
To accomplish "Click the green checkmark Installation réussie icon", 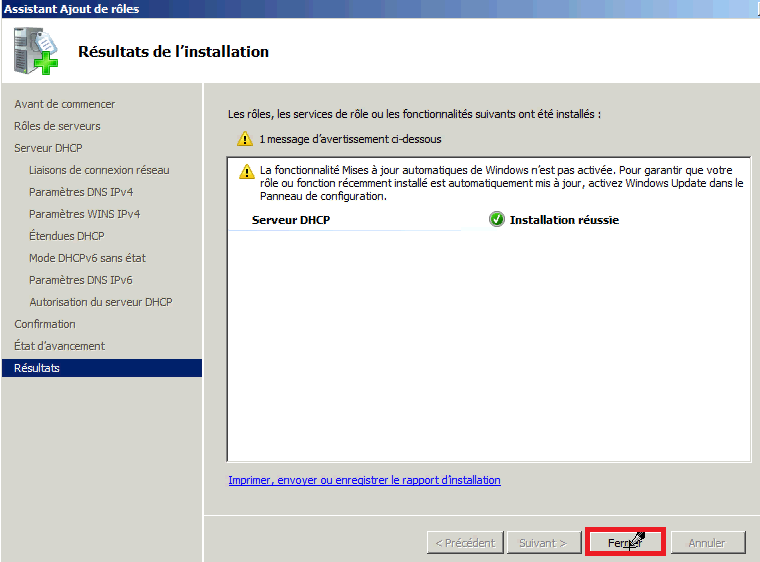I will pos(496,219).
